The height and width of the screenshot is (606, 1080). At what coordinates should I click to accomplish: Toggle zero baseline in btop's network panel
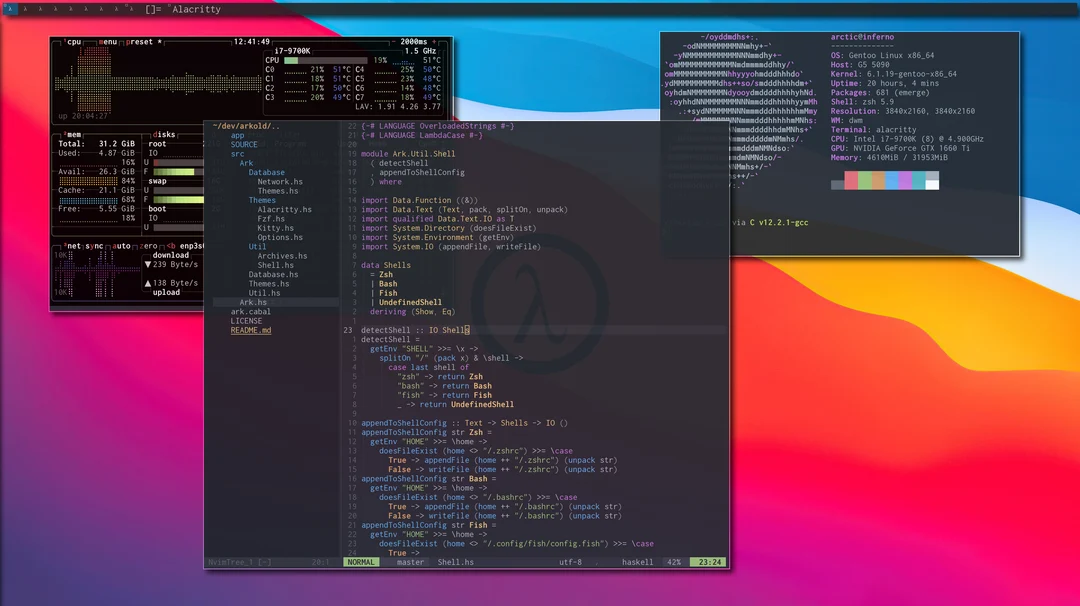148,246
